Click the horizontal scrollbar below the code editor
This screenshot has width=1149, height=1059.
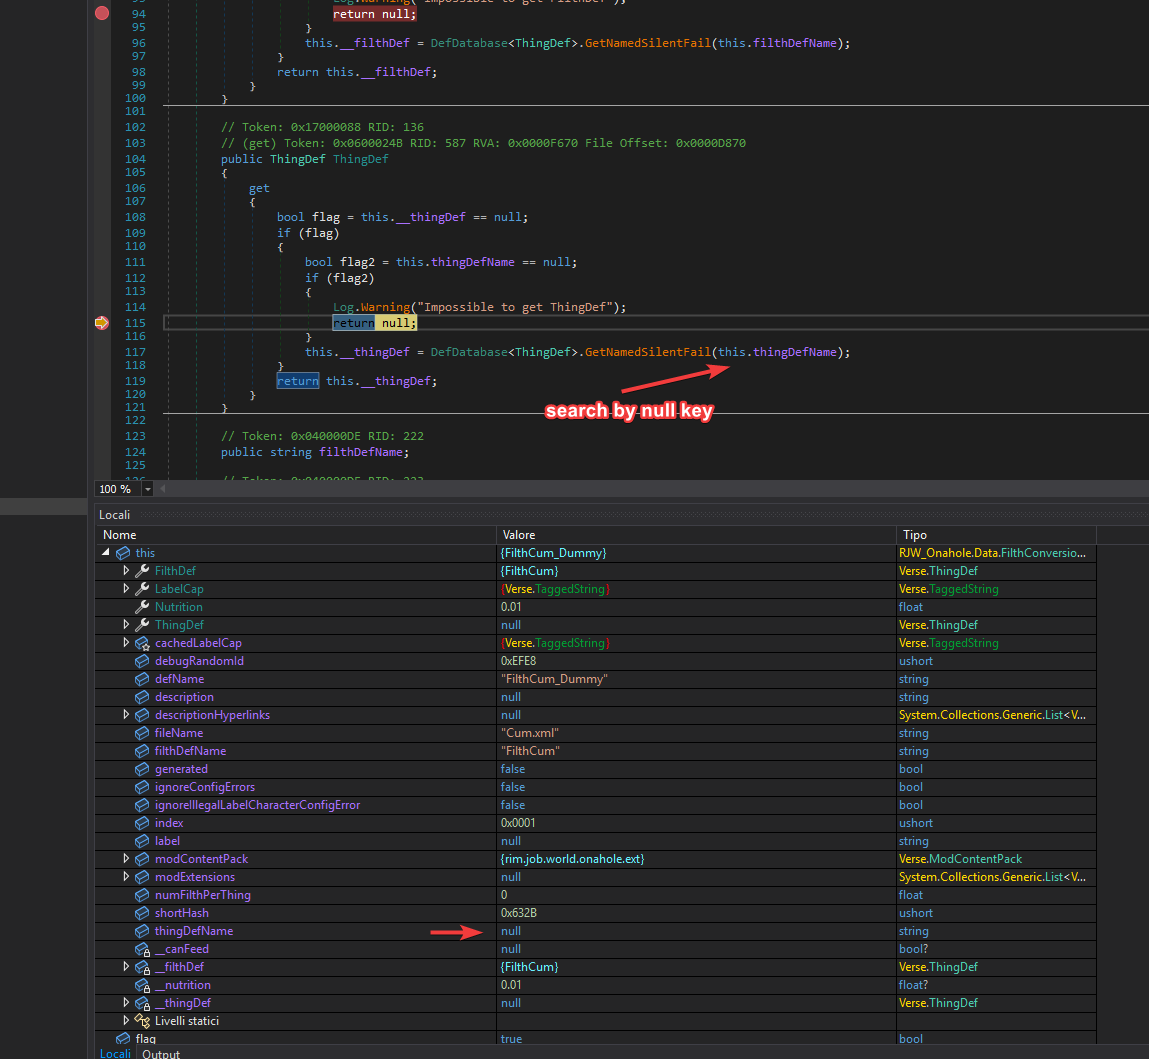click(x=600, y=489)
